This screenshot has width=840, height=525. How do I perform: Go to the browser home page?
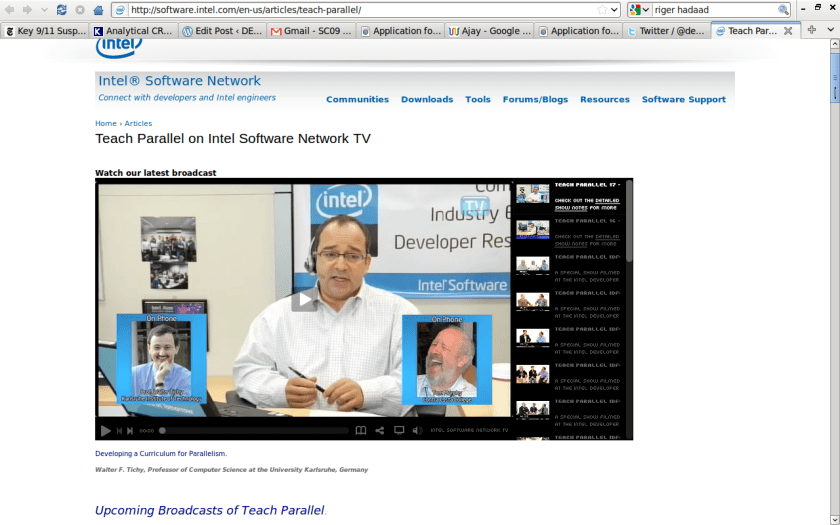[x=98, y=10]
